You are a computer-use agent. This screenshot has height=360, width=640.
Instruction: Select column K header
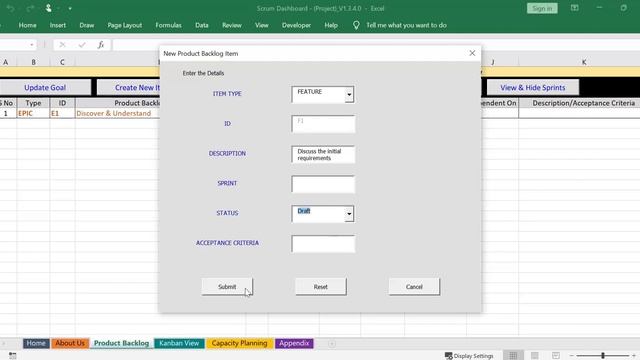point(584,62)
